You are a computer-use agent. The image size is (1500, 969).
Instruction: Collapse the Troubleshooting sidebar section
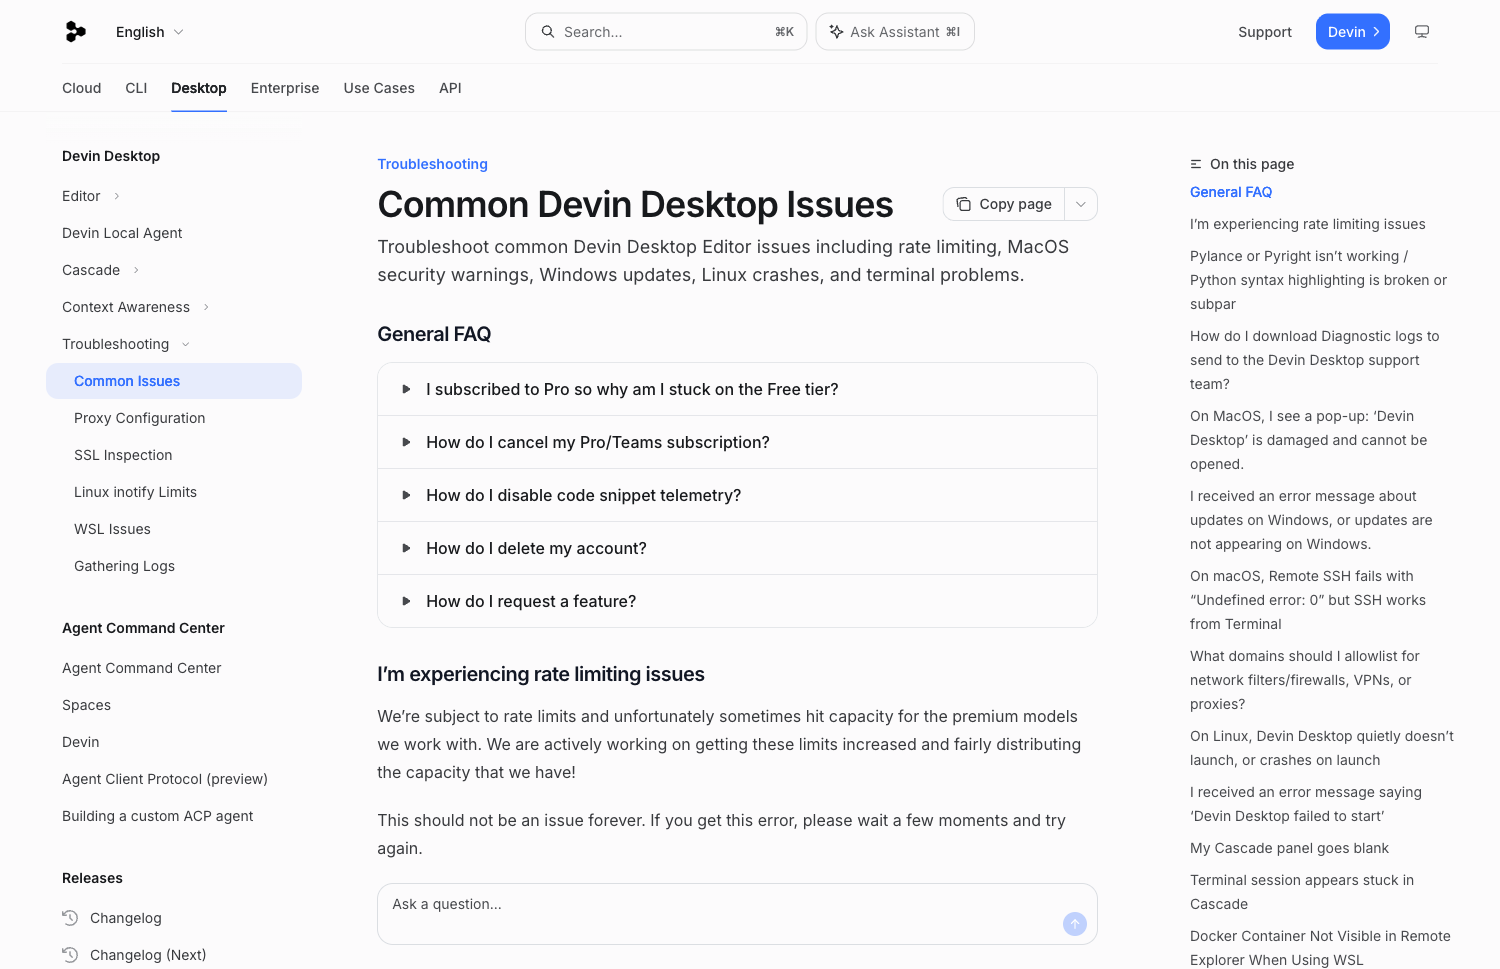pos(186,344)
